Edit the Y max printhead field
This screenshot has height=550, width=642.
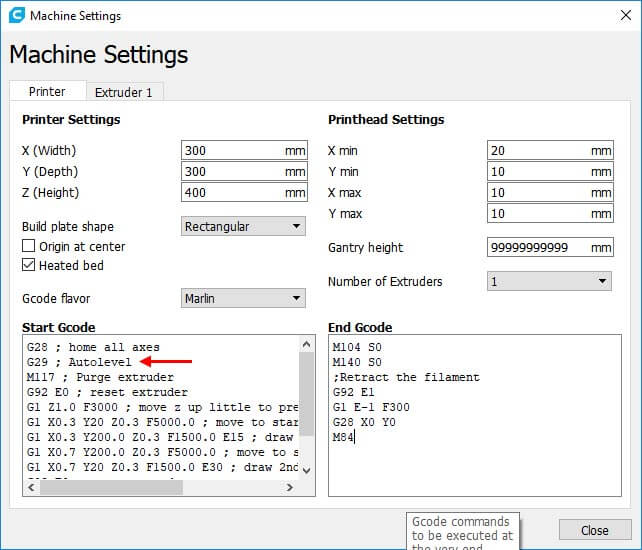[x=550, y=213]
